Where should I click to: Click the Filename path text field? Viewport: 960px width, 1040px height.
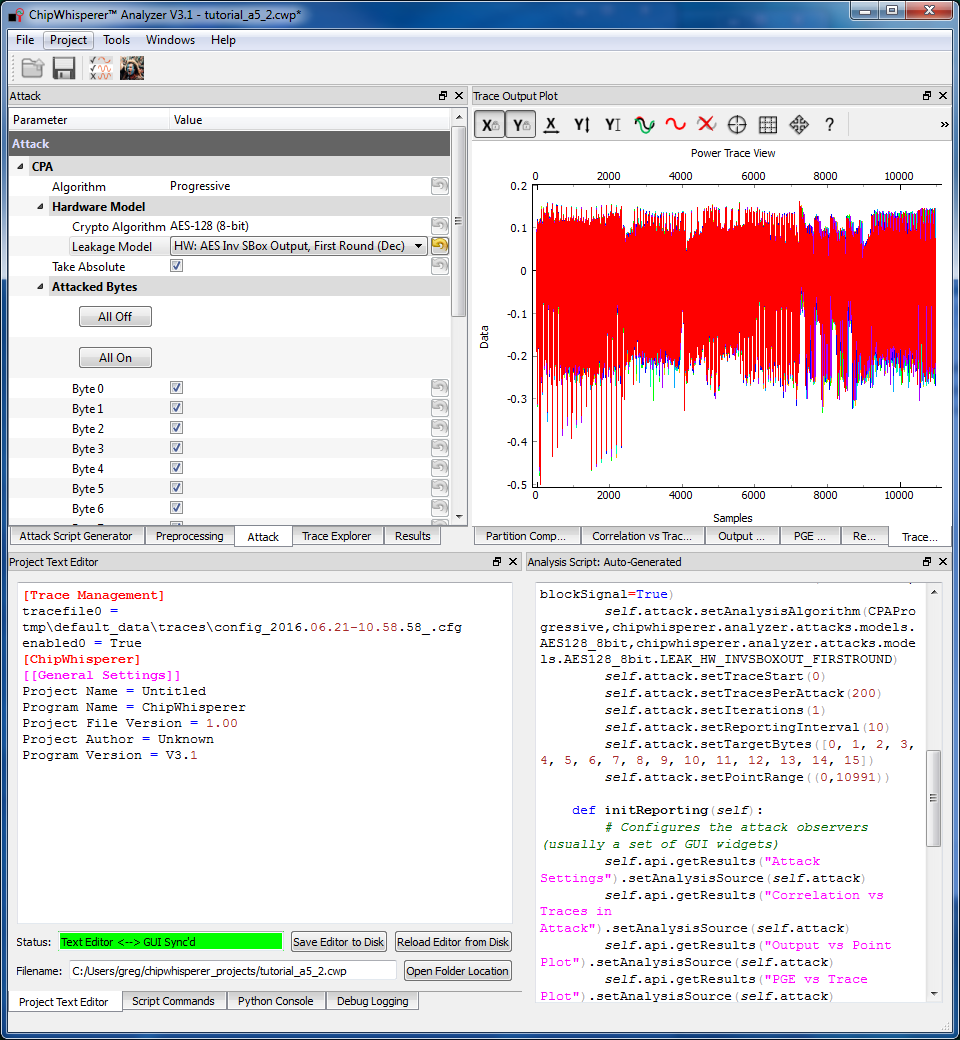coord(232,971)
